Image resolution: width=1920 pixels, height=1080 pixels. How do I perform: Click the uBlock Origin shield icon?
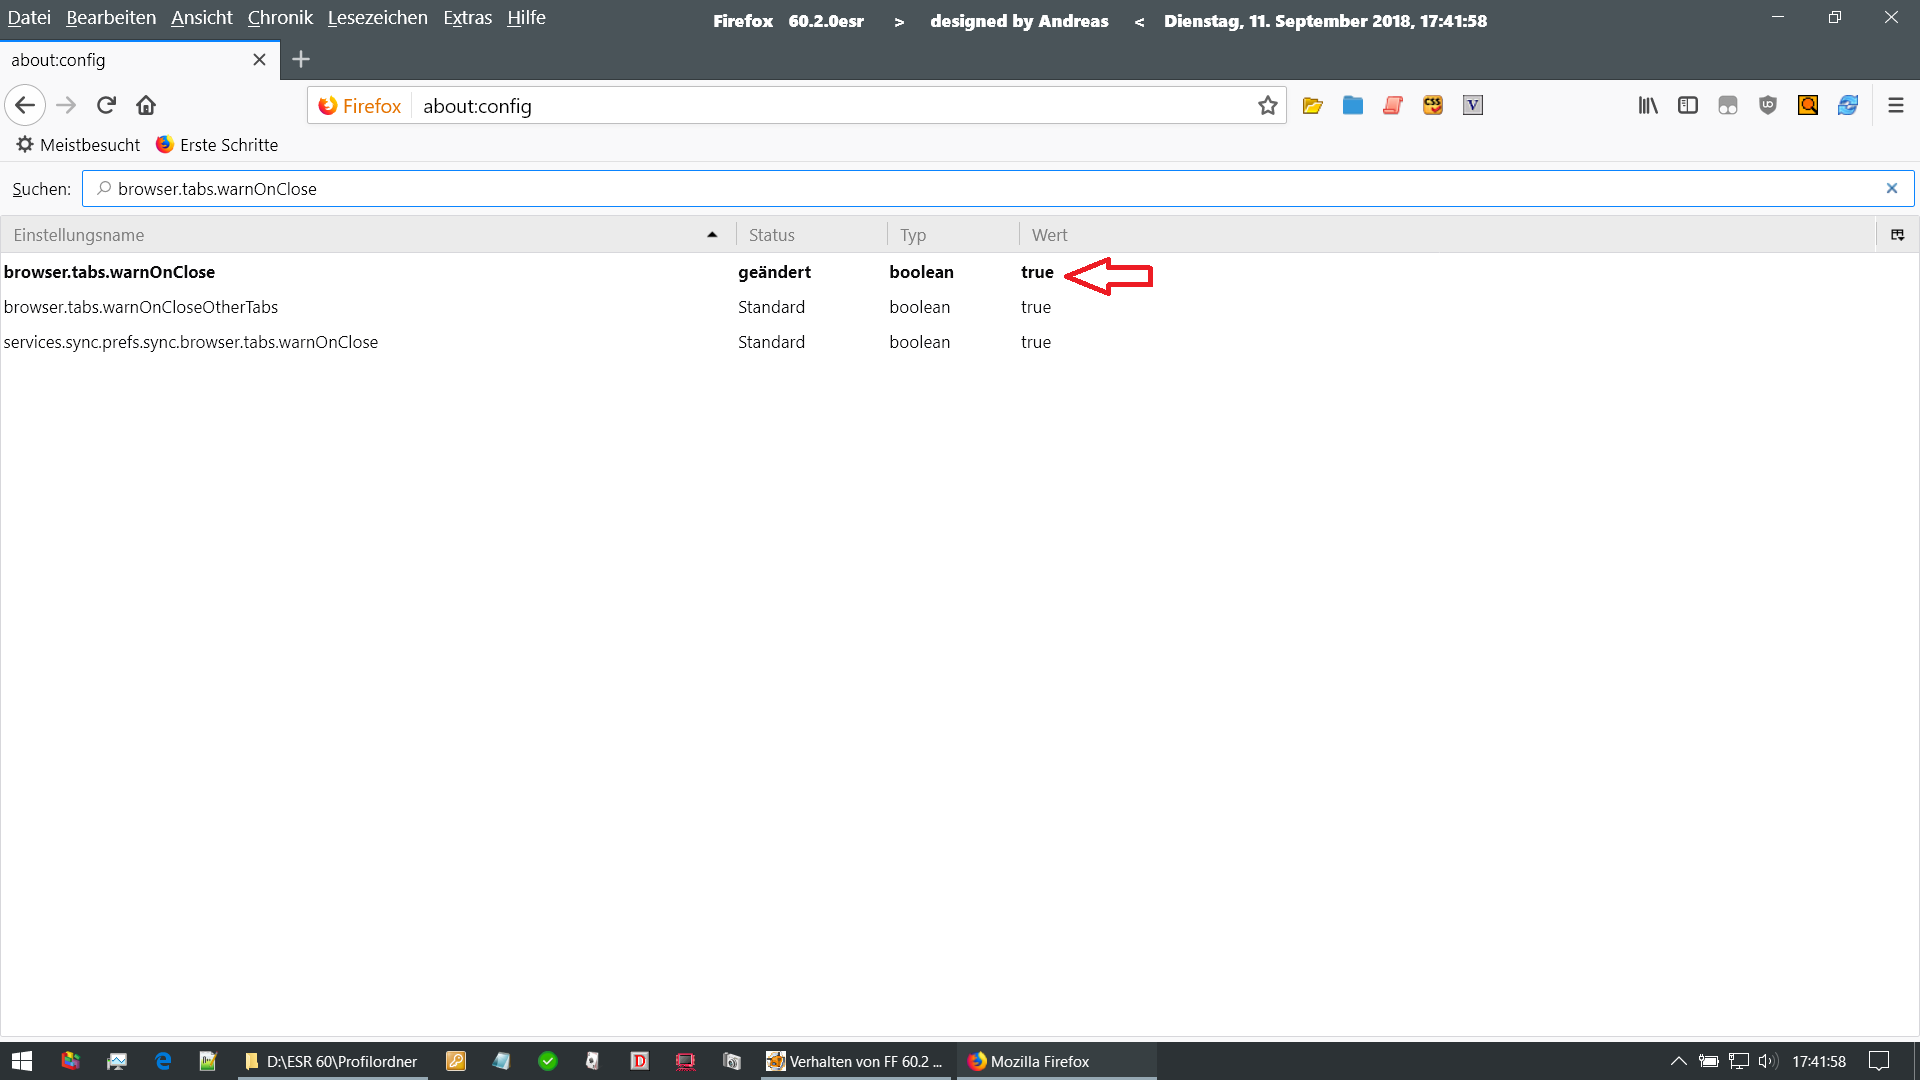point(1768,106)
